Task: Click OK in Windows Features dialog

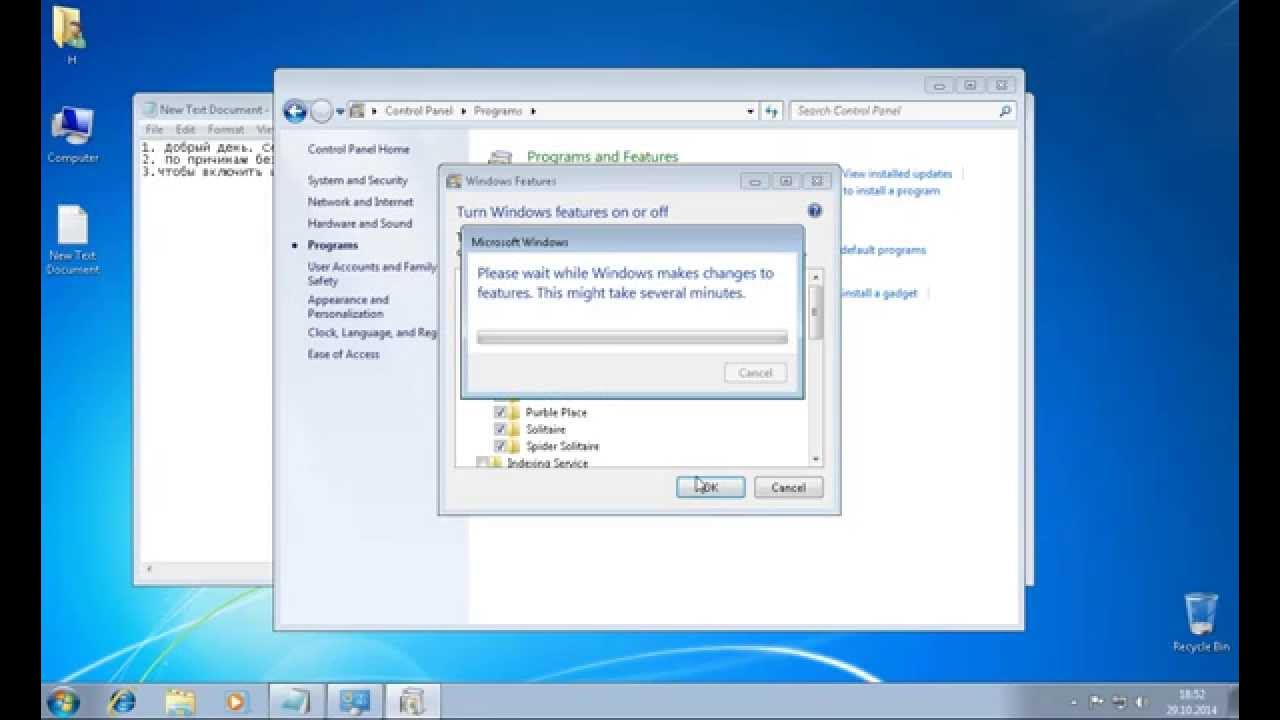Action: [x=710, y=487]
